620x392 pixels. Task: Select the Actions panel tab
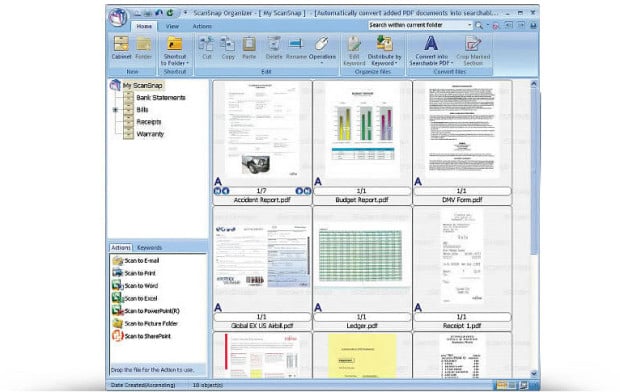[121, 248]
